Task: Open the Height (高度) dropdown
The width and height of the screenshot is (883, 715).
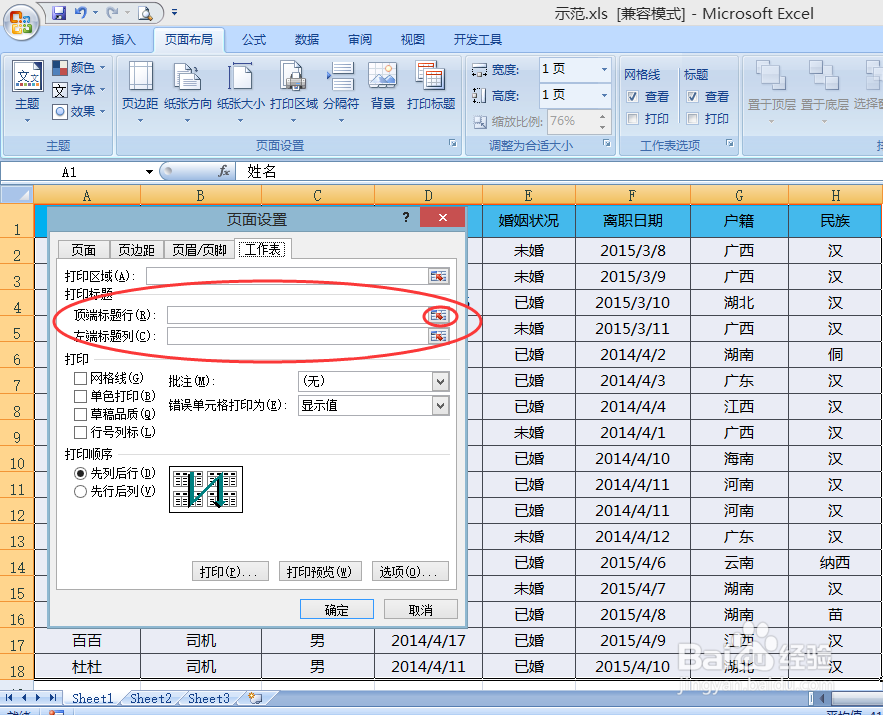Action: click(x=604, y=95)
